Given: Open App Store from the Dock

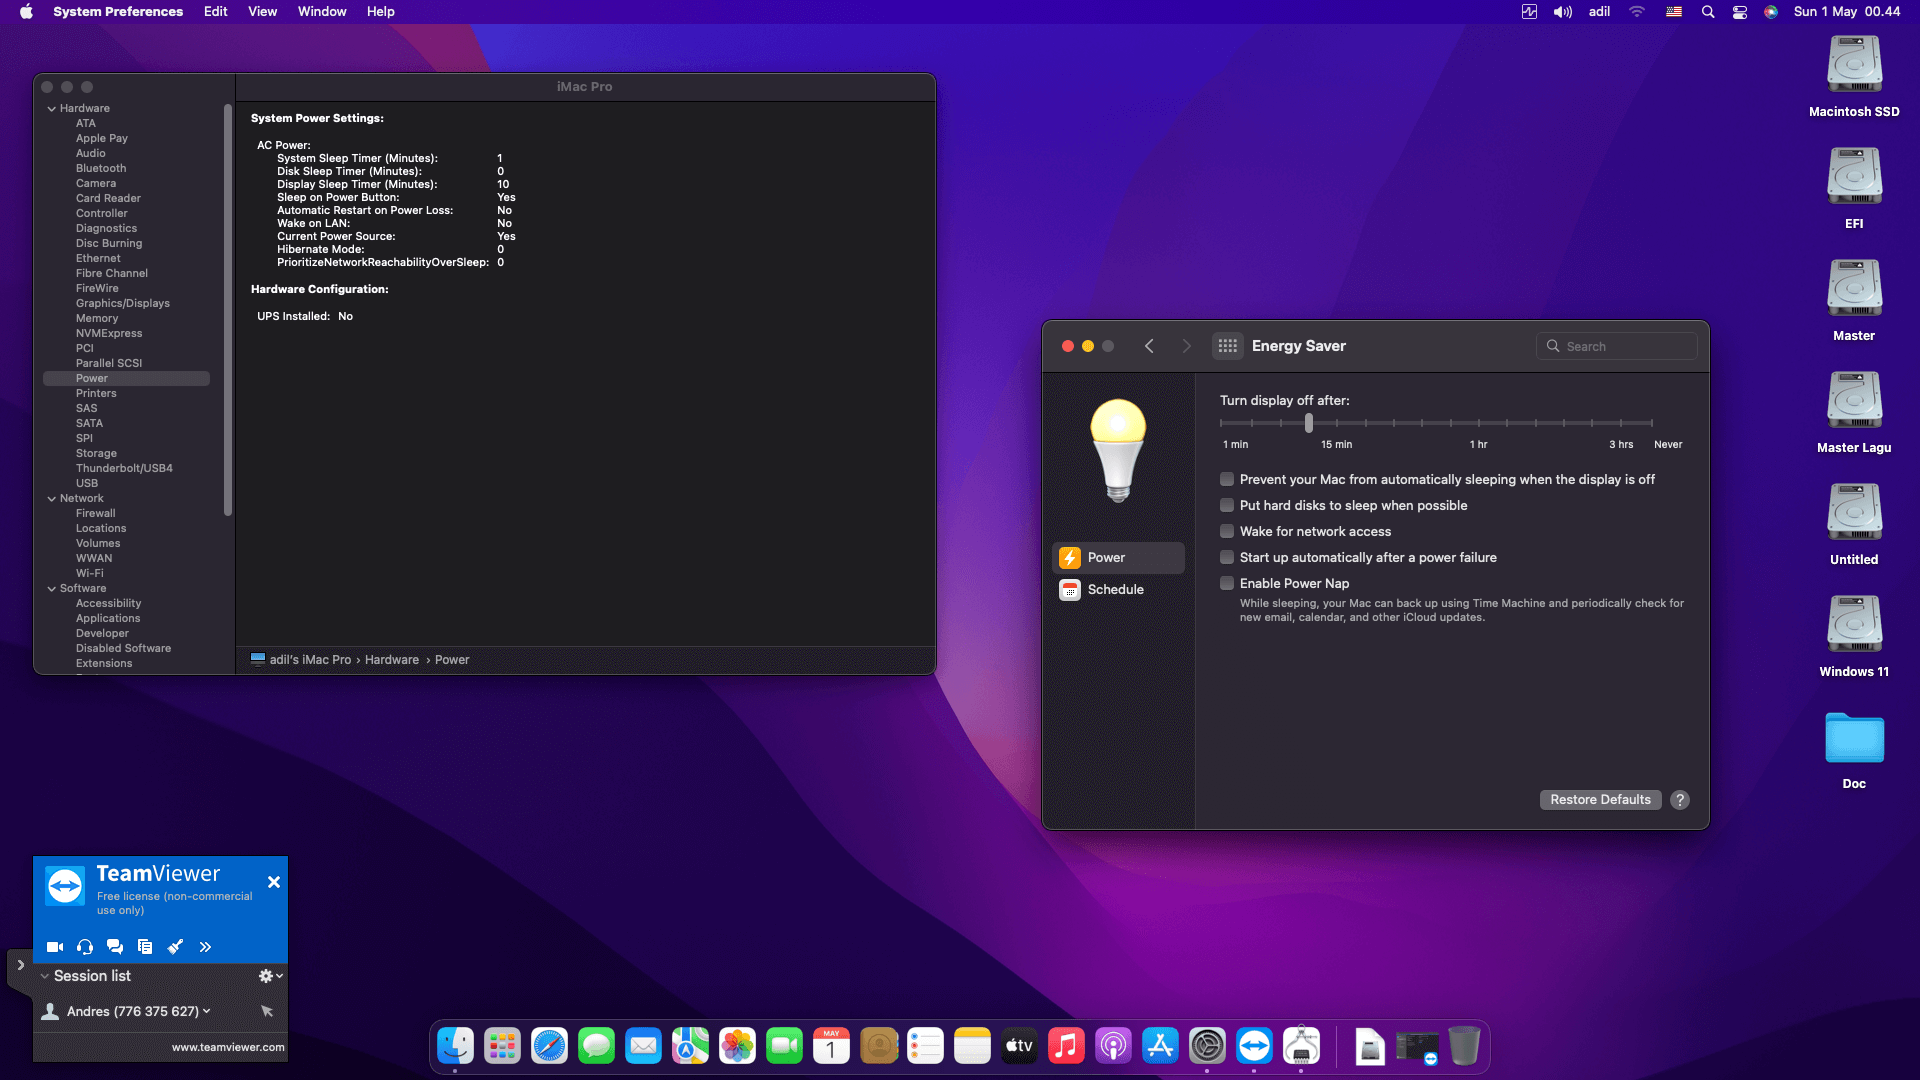Looking at the screenshot, I should coord(1160,1046).
